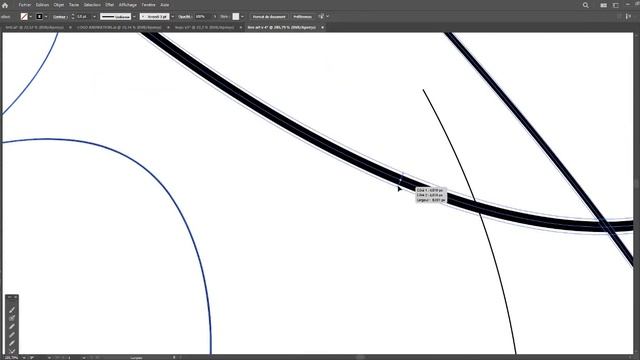Go to the Home screen icon
Viewport: 640px width, 360px height.
[x=5, y=5]
